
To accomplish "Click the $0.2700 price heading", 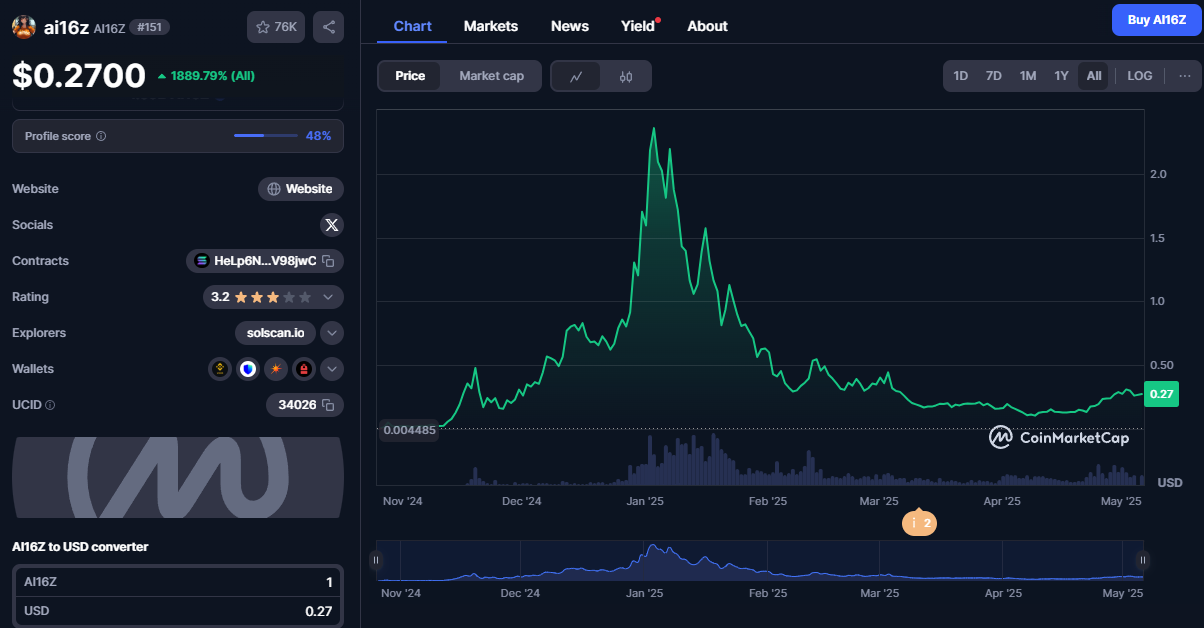I will point(79,75).
